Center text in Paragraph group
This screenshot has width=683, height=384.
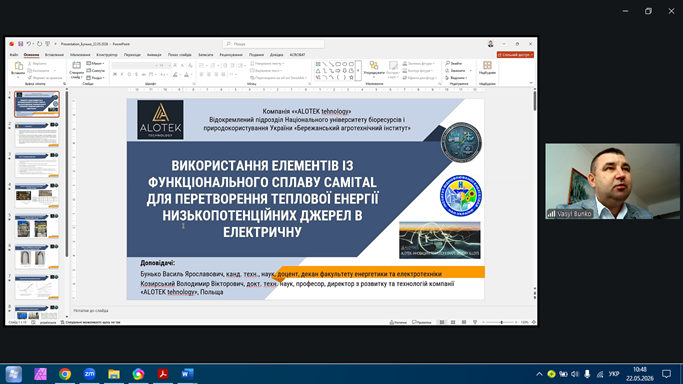[209, 74]
